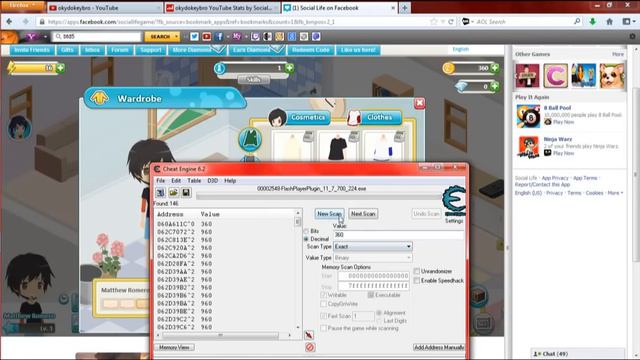Toggle the Executable checkbox
This screenshot has height=360, width=640.
pos(371,295)
